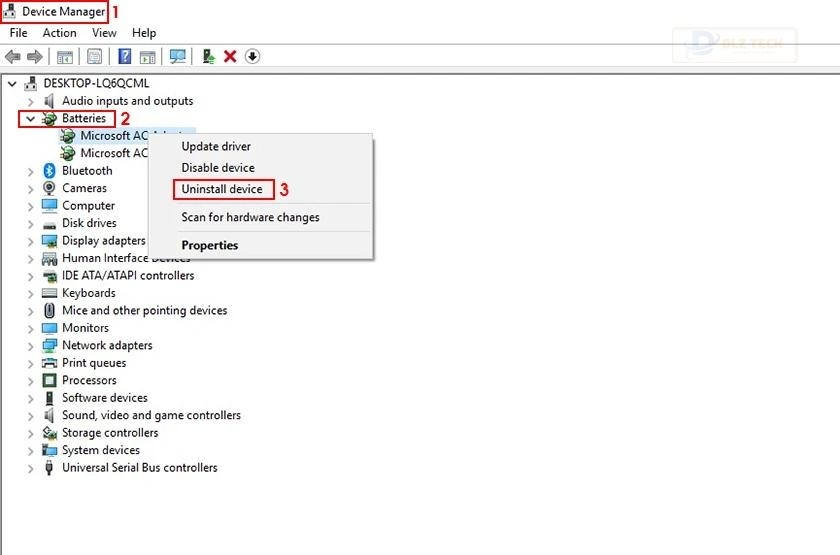
Task: Expand the Network adapters category
Action: click(x=30, y=345)
